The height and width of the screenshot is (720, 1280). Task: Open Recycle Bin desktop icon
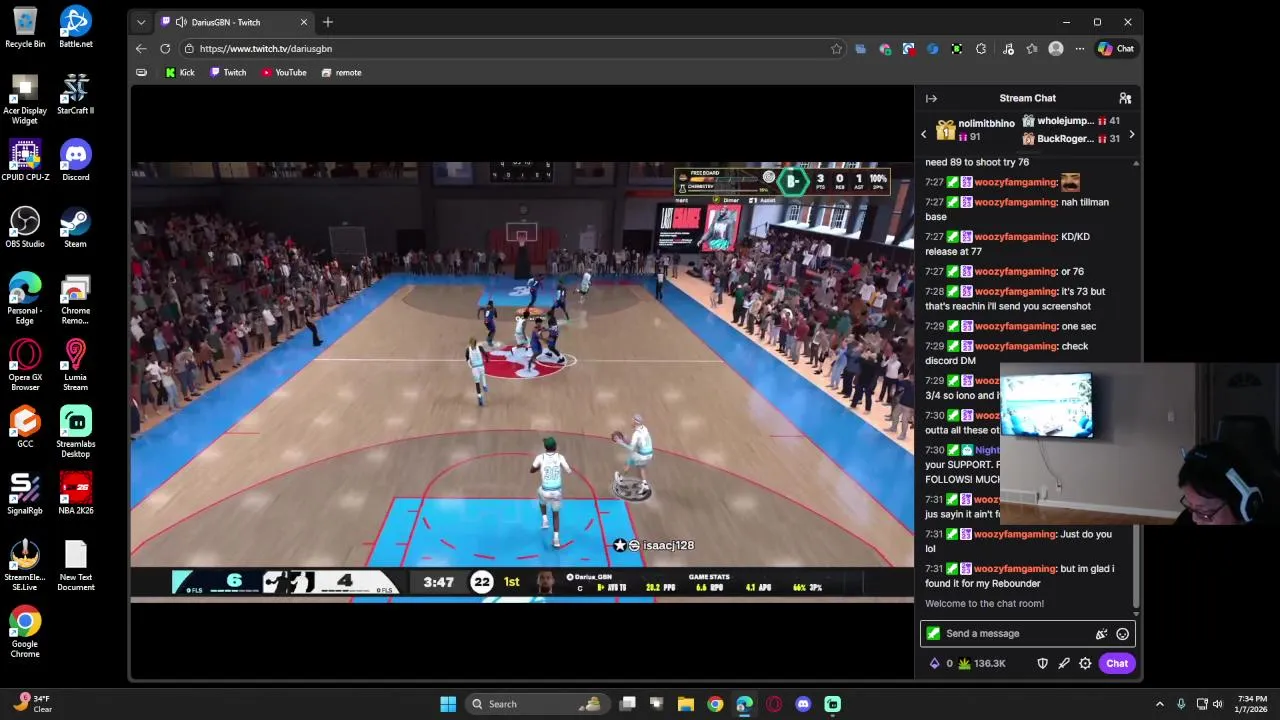pos(25,27)
